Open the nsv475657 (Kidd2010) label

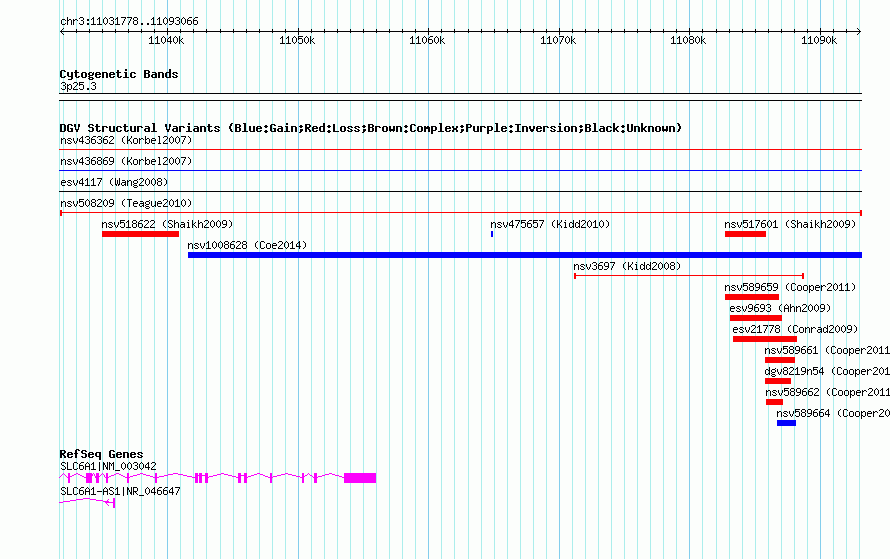(x=550, y=224)
